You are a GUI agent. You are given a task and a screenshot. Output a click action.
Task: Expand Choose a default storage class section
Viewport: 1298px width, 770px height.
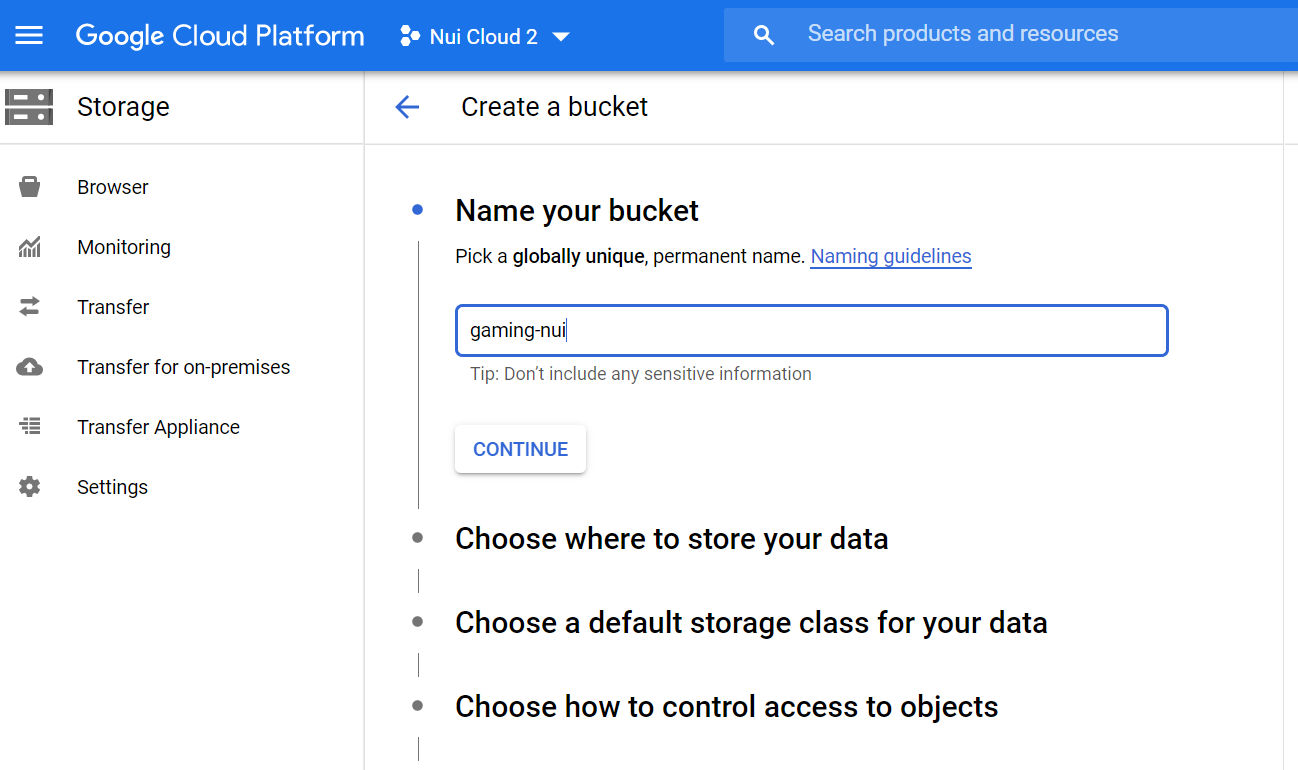751,623
